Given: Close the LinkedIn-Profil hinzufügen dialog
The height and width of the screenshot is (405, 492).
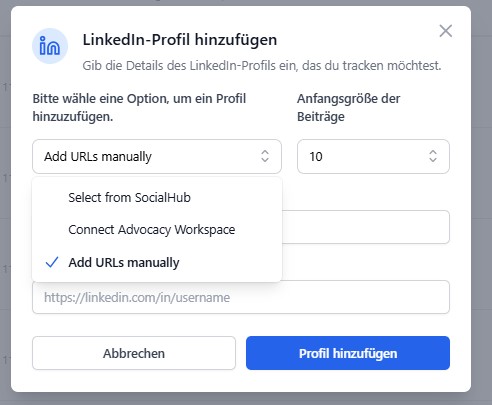Looking at the screenshot, I should [446, 31].
